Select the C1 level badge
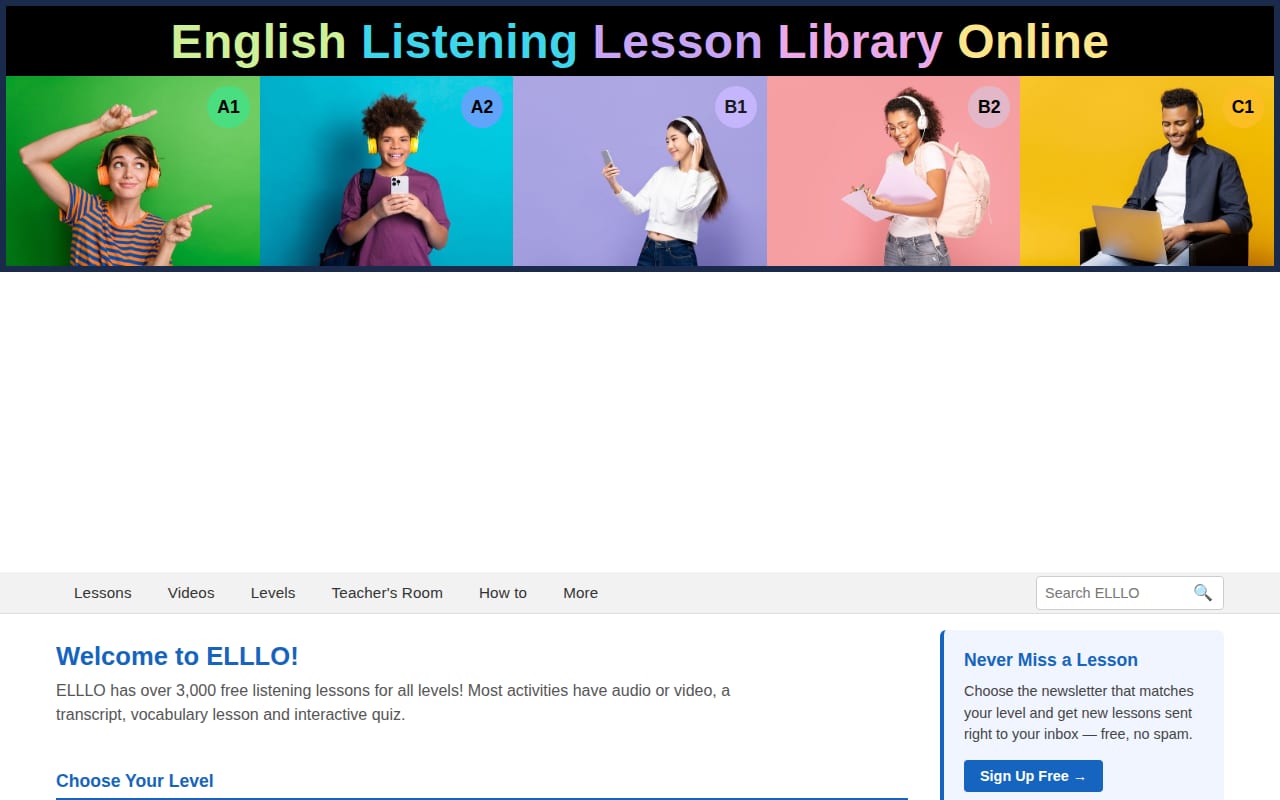The height and width of the screenshot is (800, 1280). pos(1243,107)
